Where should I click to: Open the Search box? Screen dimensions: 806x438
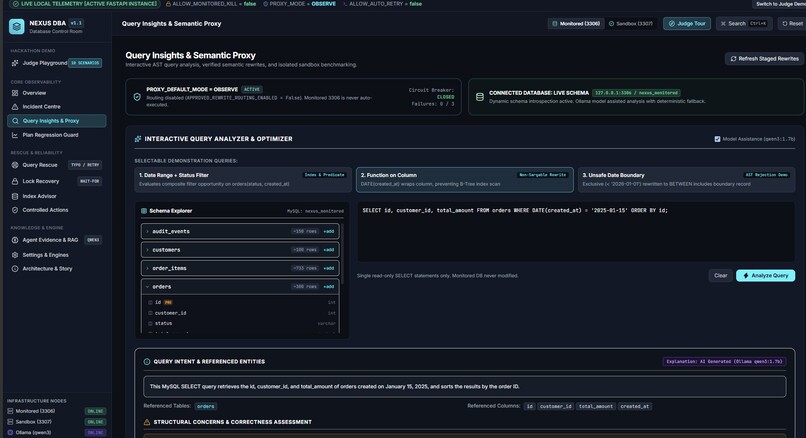point(744,24)
